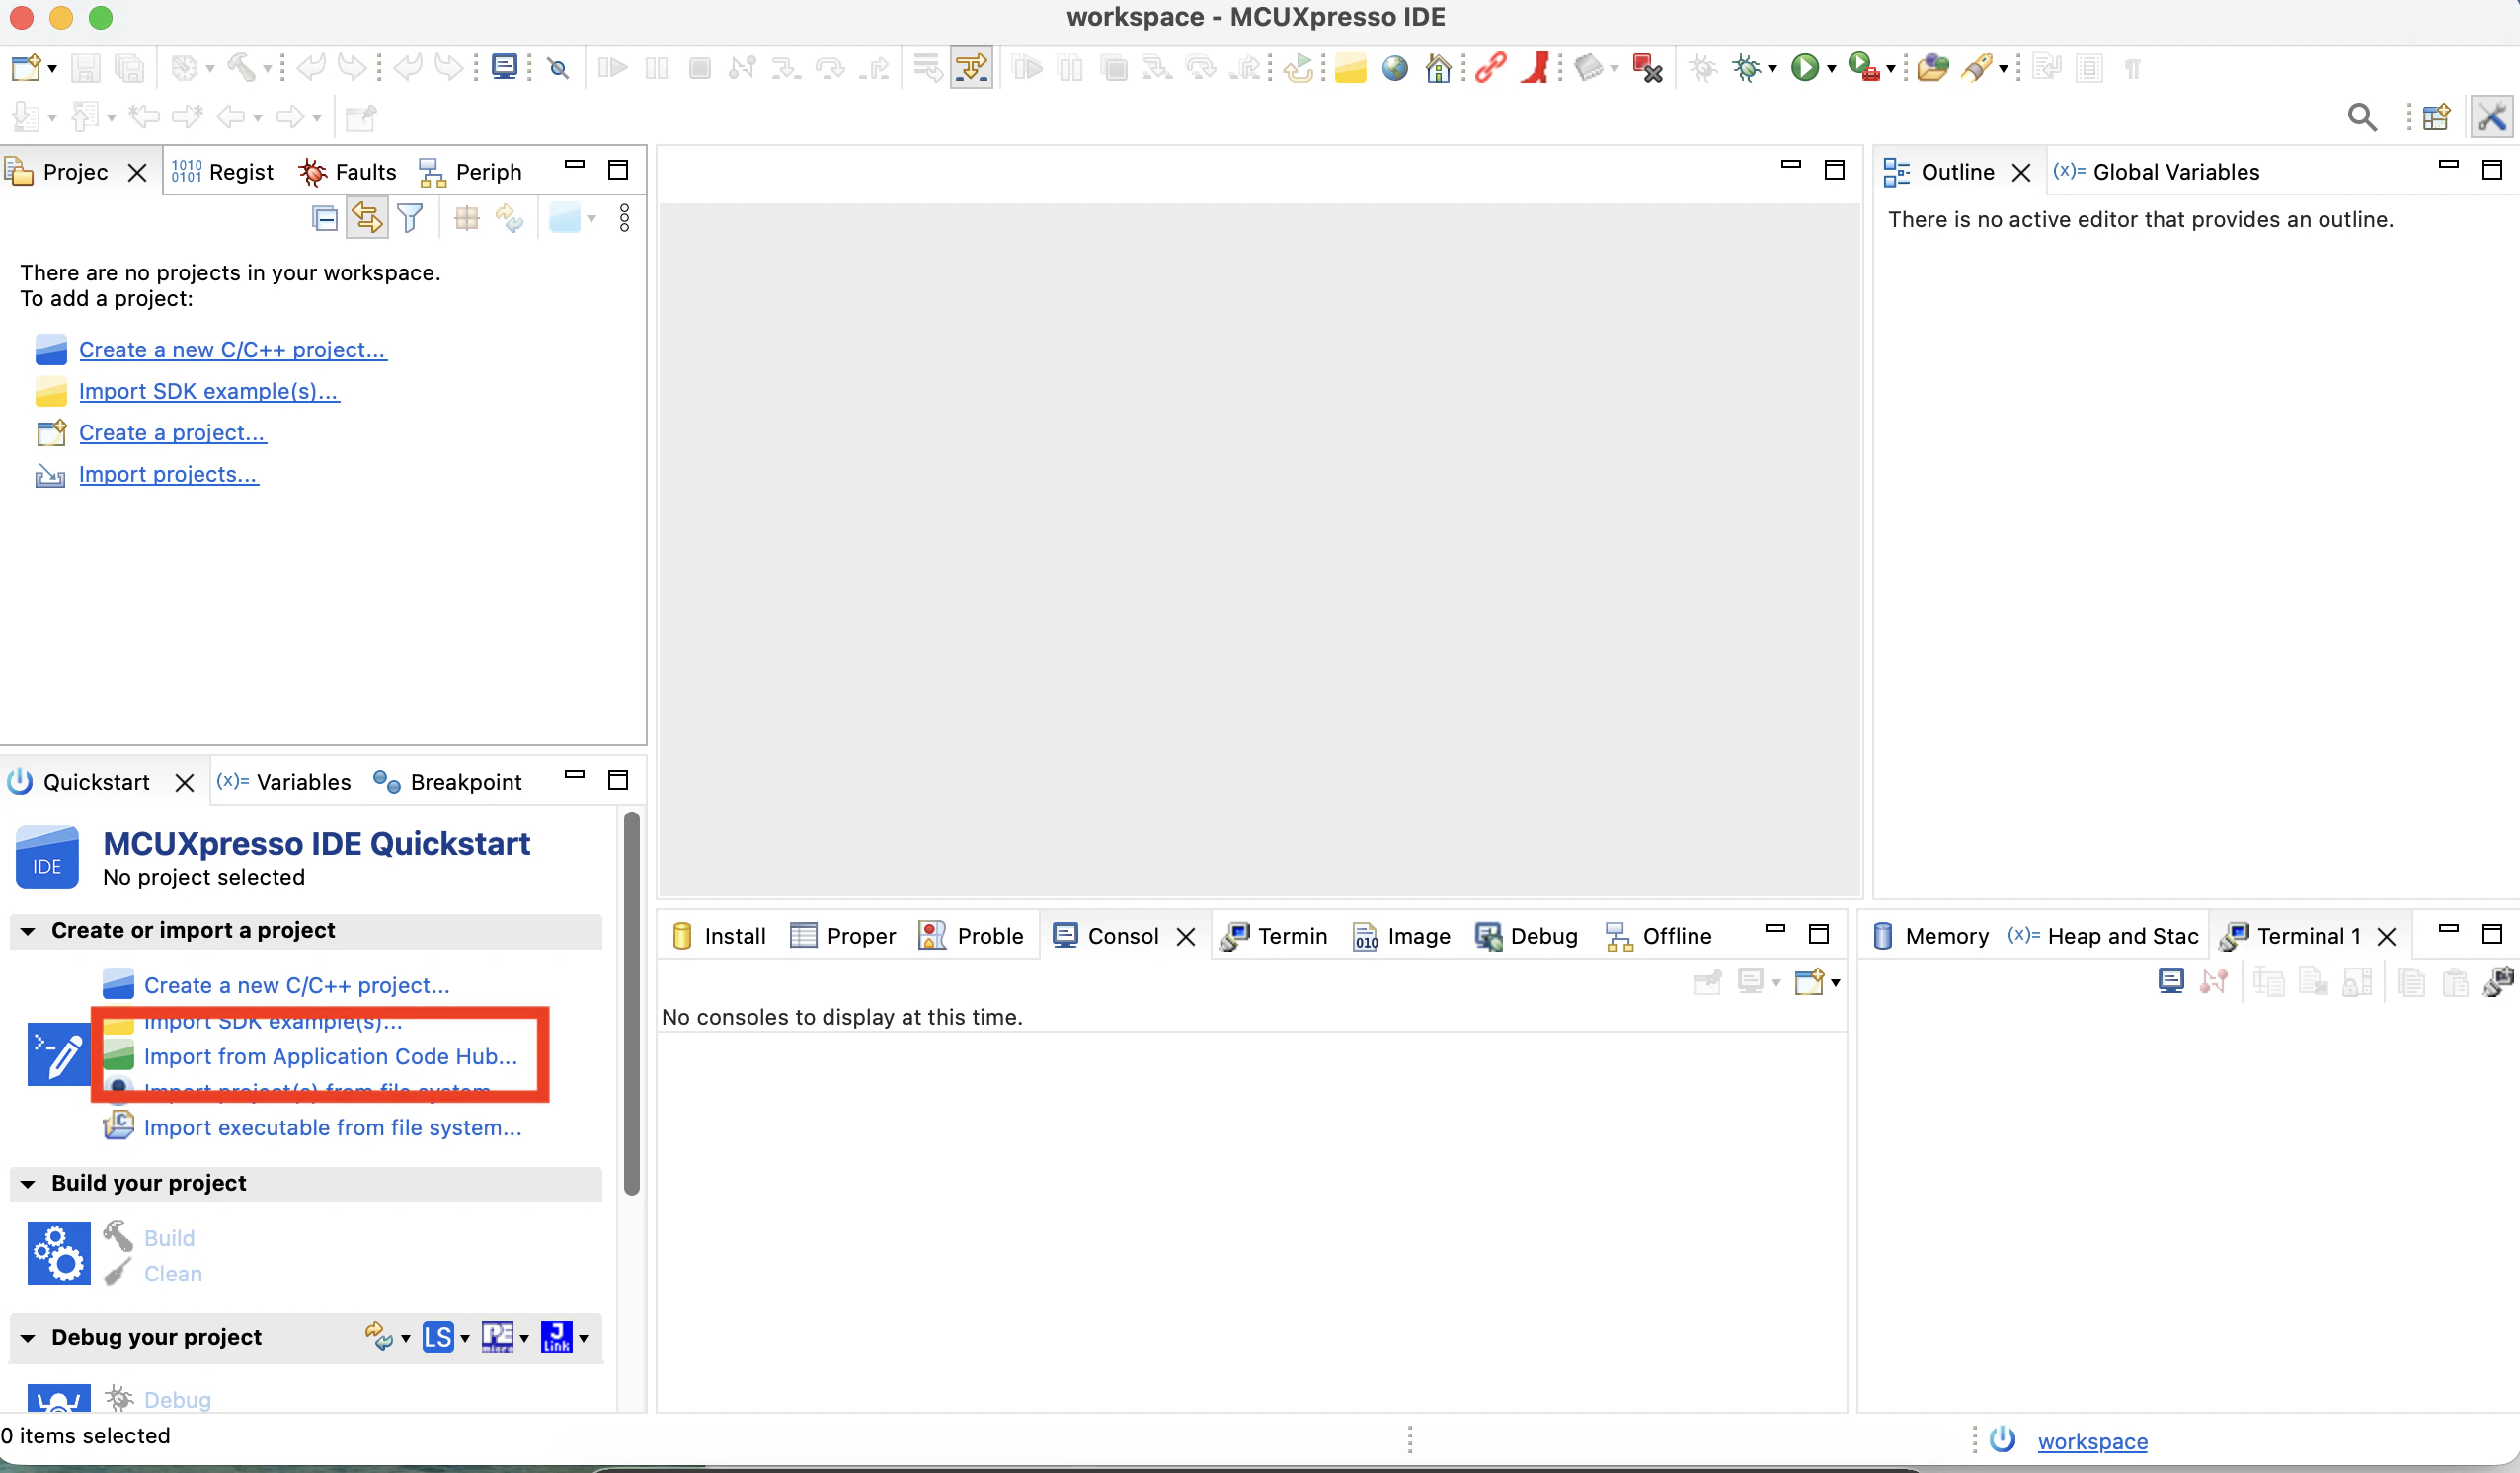Click Import executable from file system link
The width and height of the screenshot is (2520, 1473).
[x=333, y=1128]
